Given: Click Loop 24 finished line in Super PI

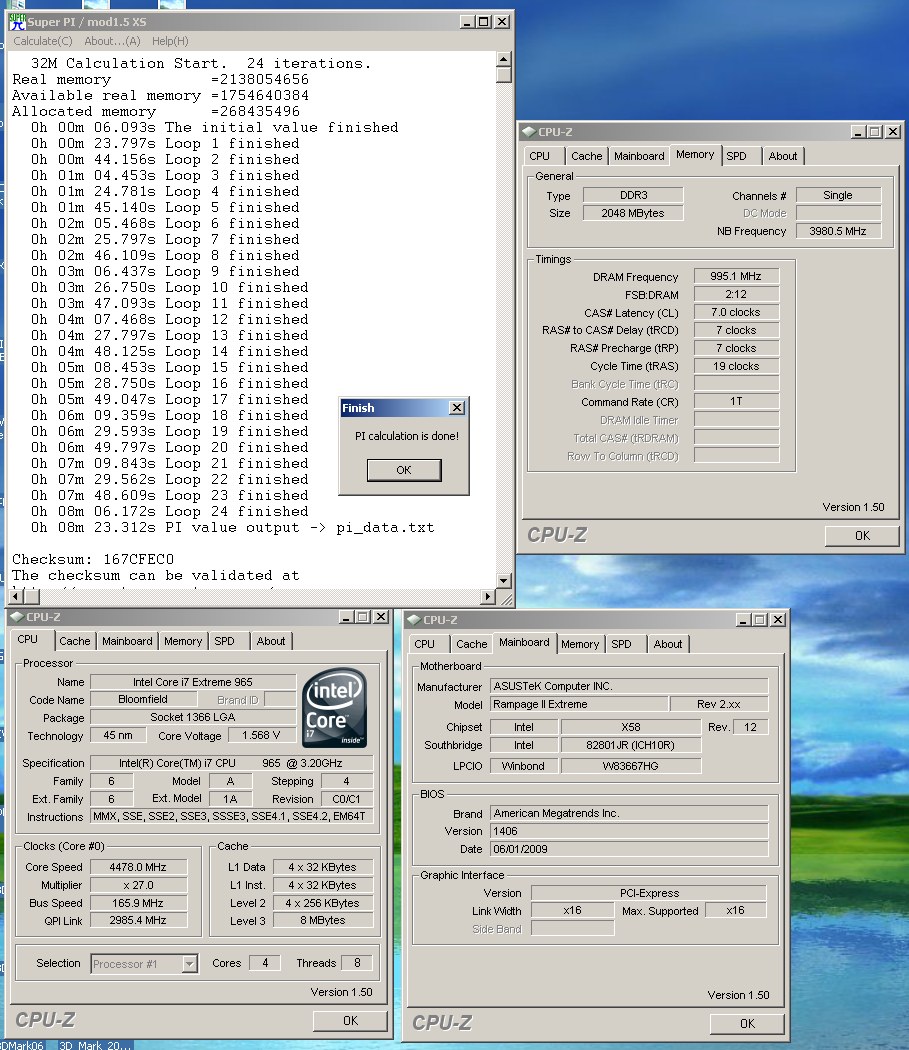Looking at the screenshot, I should click(169, 512).
